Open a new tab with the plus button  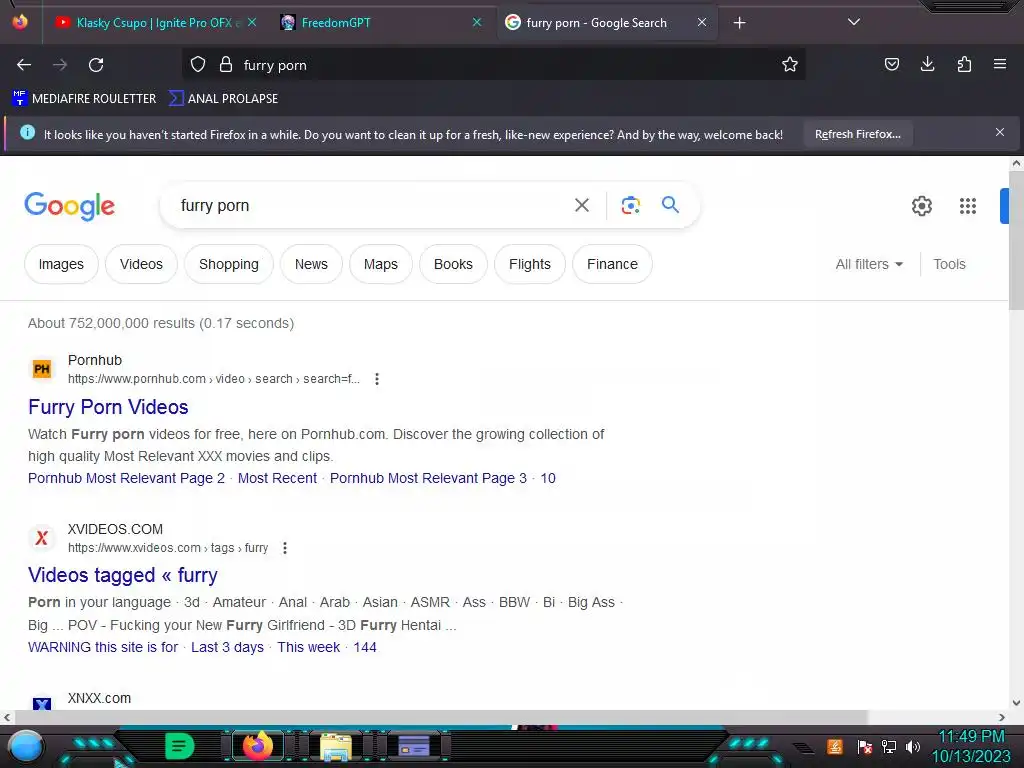tap(739, 23)
